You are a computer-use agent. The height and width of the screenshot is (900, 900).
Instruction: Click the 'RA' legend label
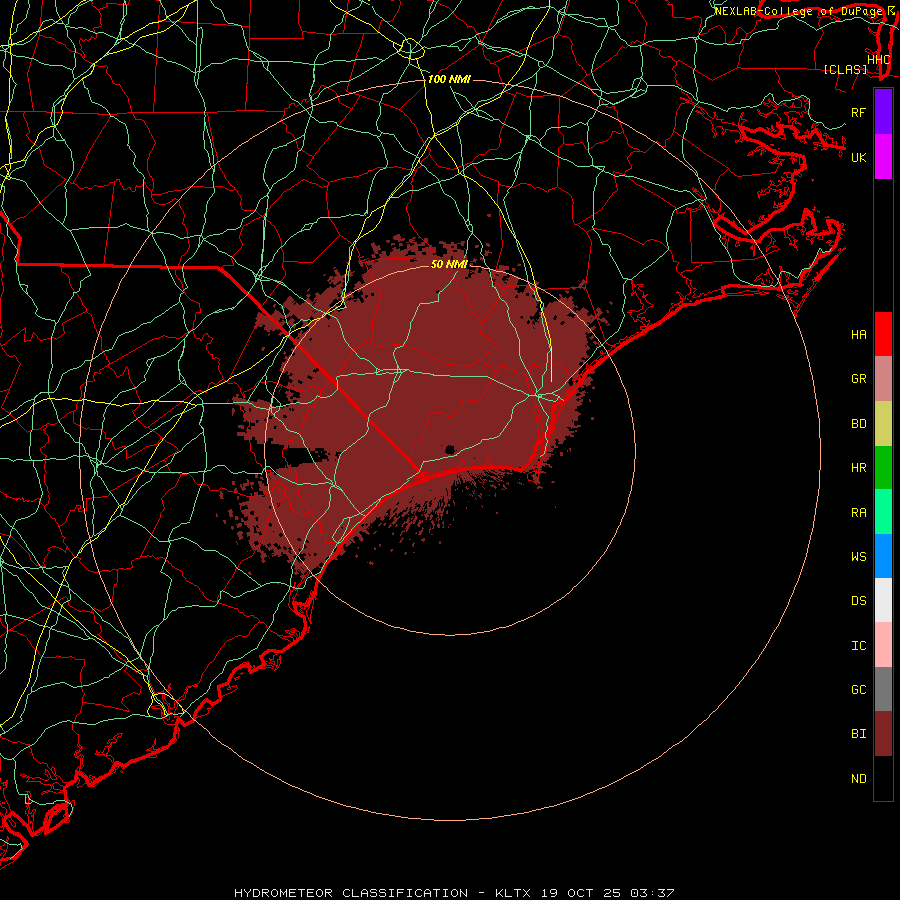point(858,513)
